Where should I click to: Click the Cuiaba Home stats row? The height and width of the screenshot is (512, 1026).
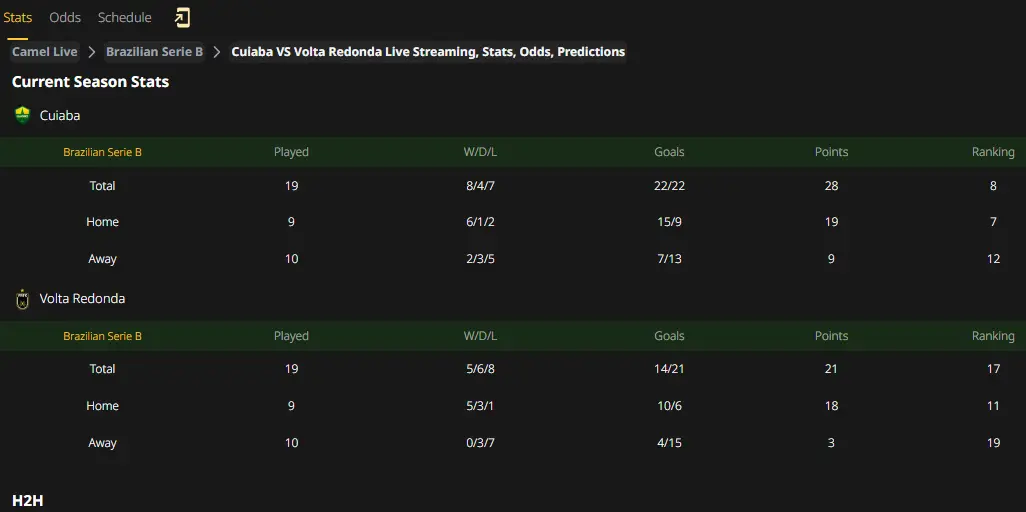[x=513, y=222]
